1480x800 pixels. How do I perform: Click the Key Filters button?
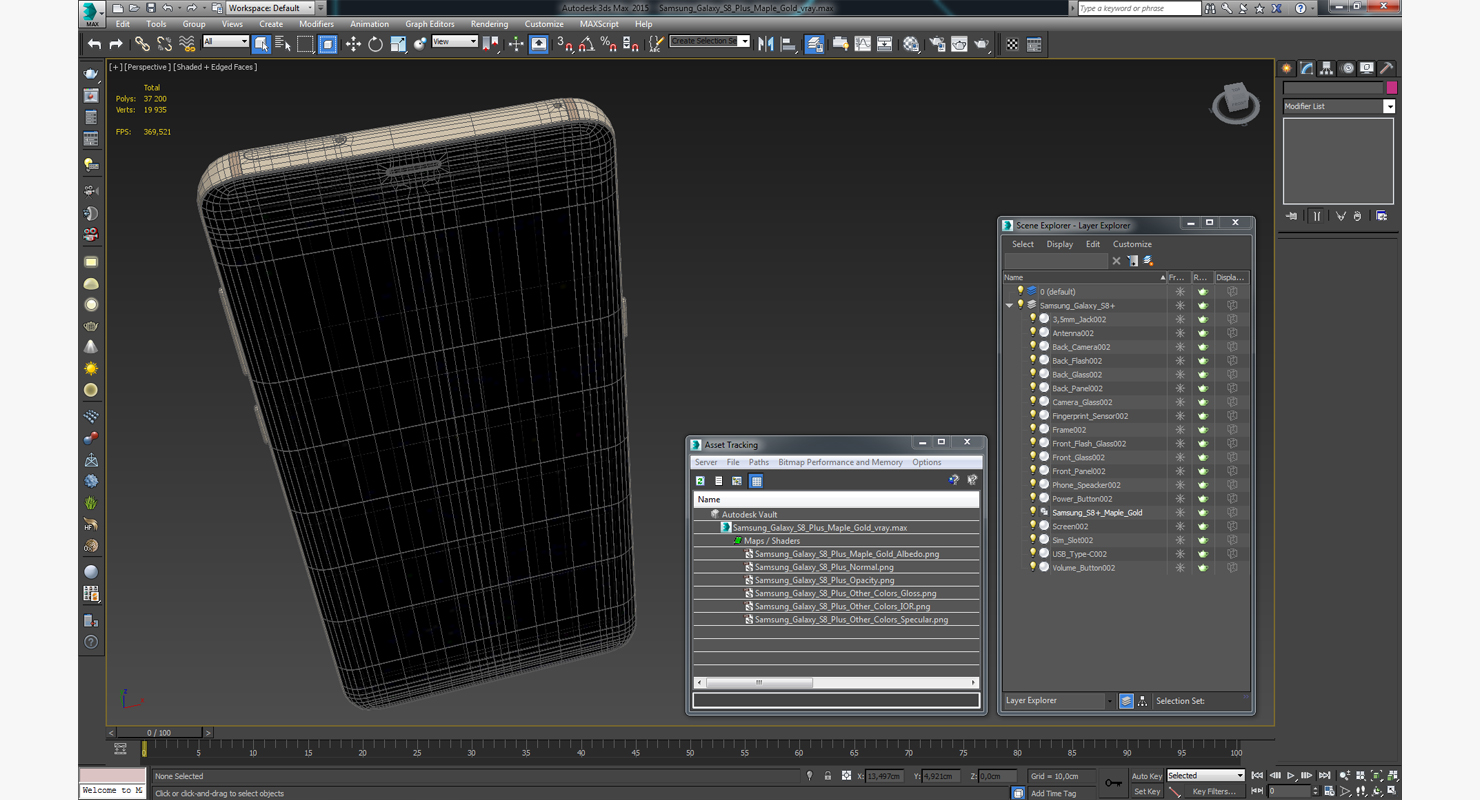[x=1214, y=792]
